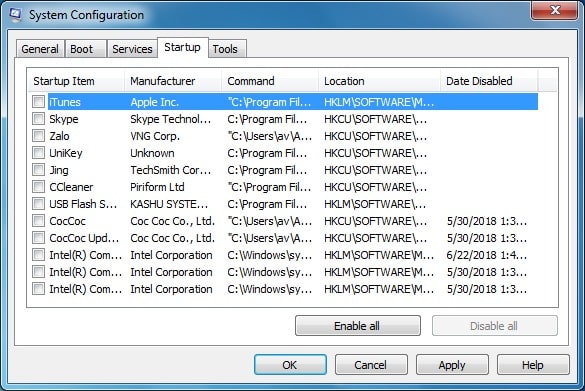Click the TechSmith Cor... manufacturer cell
The image size is (585, 391).
tap(171, 170)
